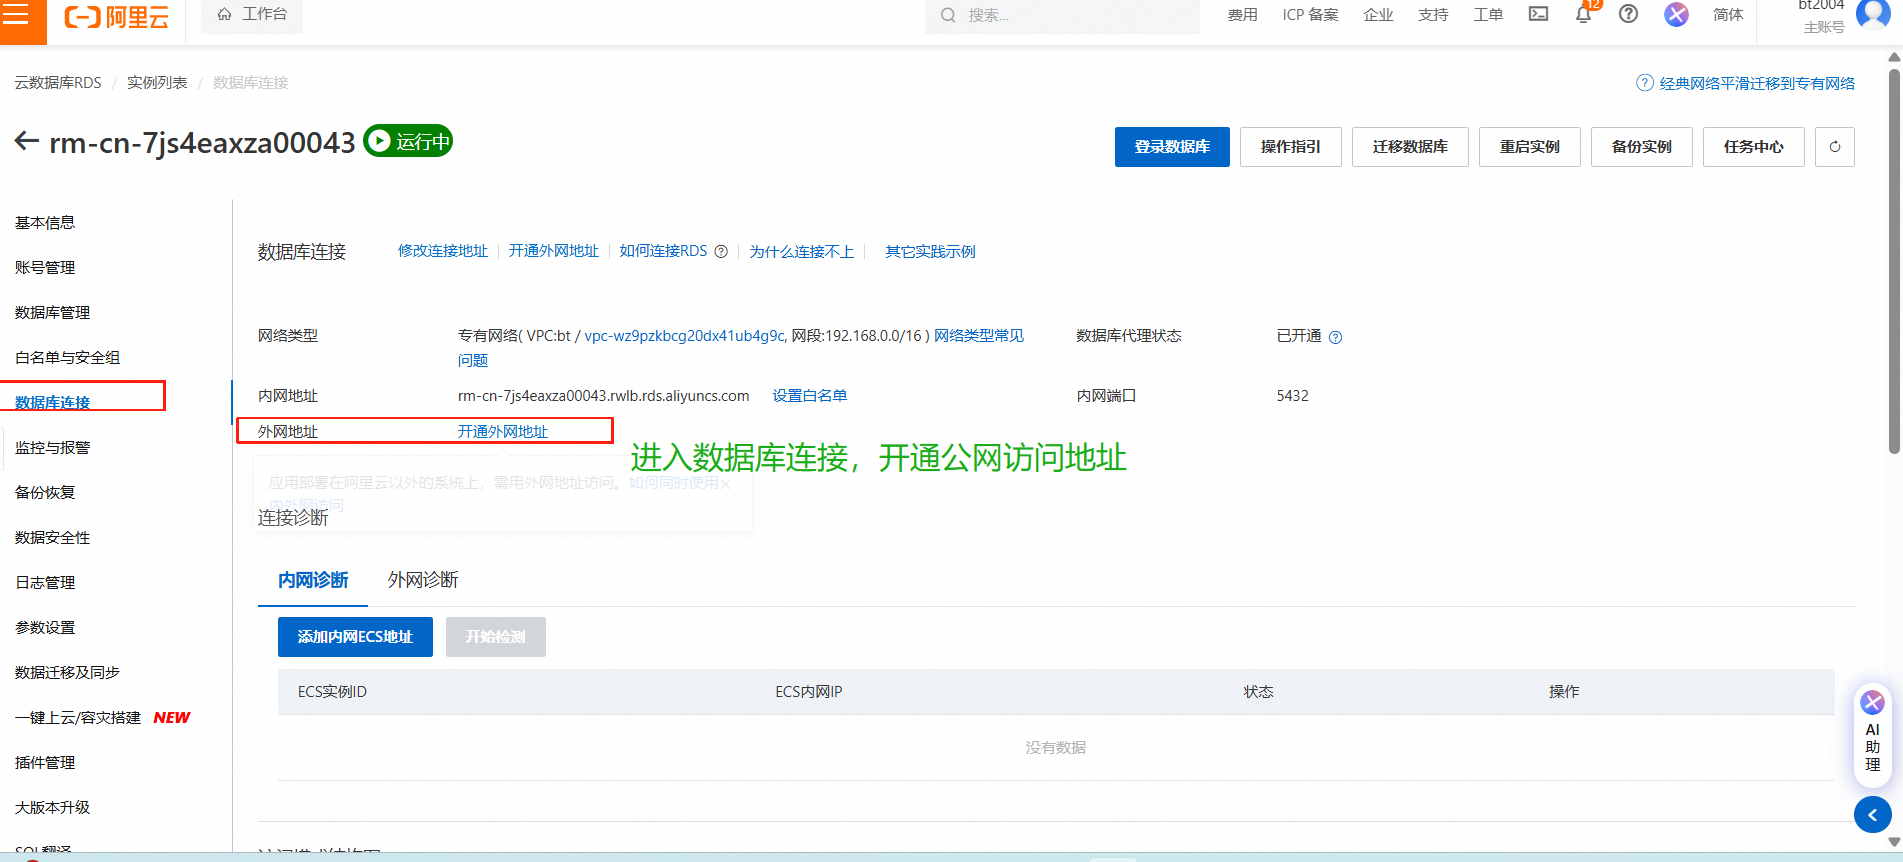
Task: Click 如何连接RDS link
Action: (x=663, y=251)
